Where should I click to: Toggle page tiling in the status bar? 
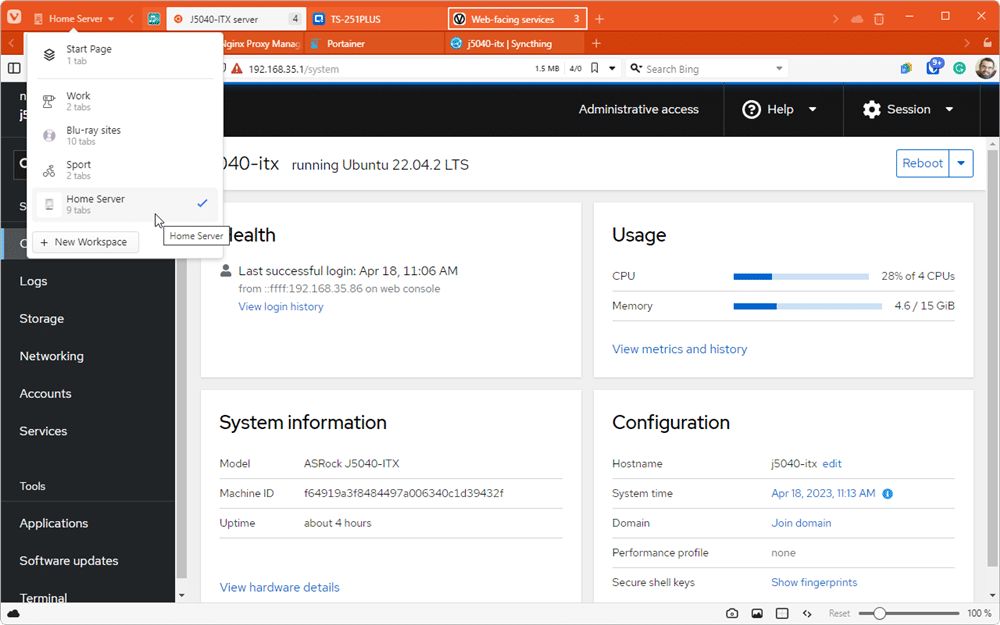781,612
